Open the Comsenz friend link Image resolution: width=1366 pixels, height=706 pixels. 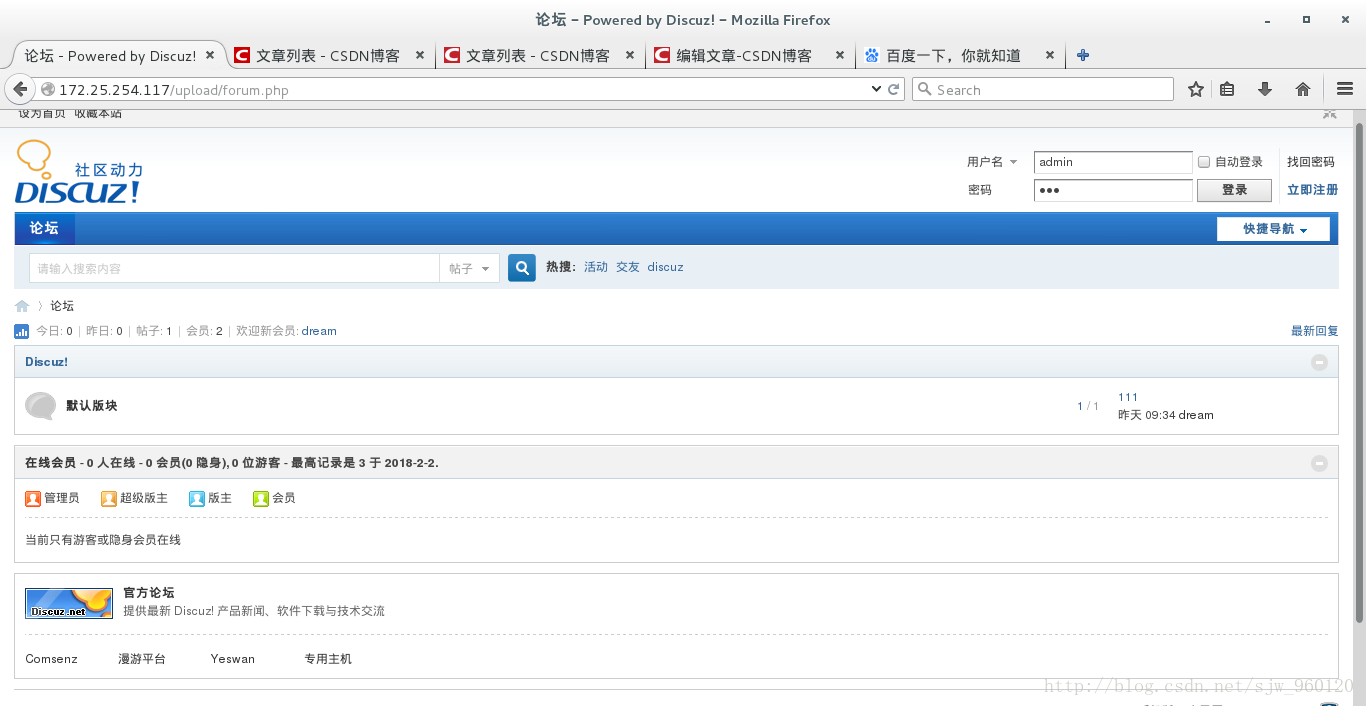(x=51, y=659)
